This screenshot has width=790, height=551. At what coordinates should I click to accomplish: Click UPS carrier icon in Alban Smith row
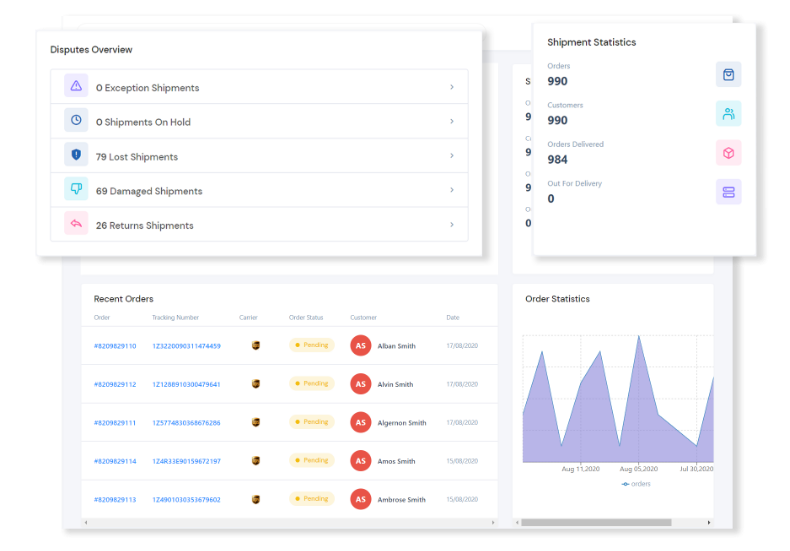tap(256, 346)
